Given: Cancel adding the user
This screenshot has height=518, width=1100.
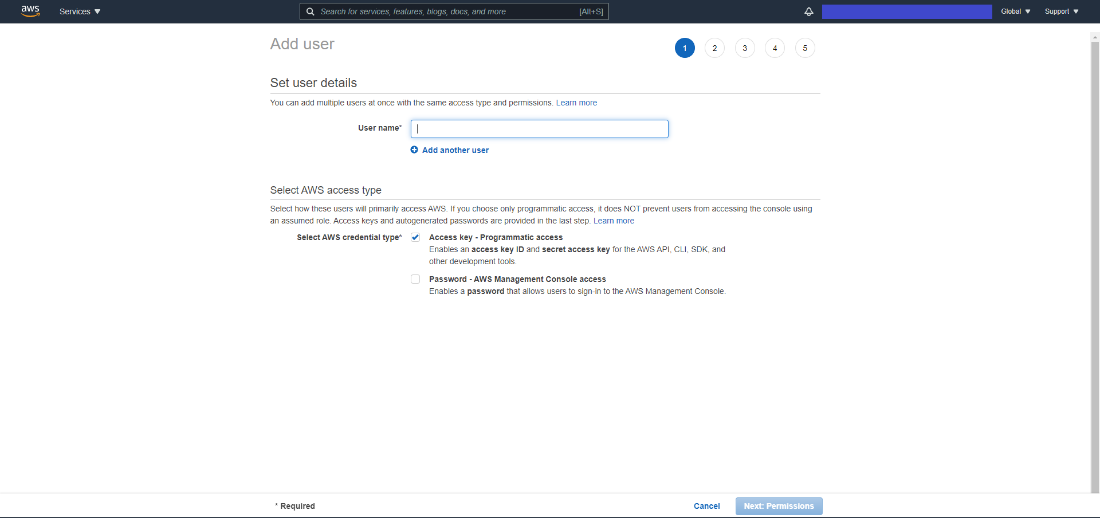Looking at the screenshot, I should [x=706, y=506].
